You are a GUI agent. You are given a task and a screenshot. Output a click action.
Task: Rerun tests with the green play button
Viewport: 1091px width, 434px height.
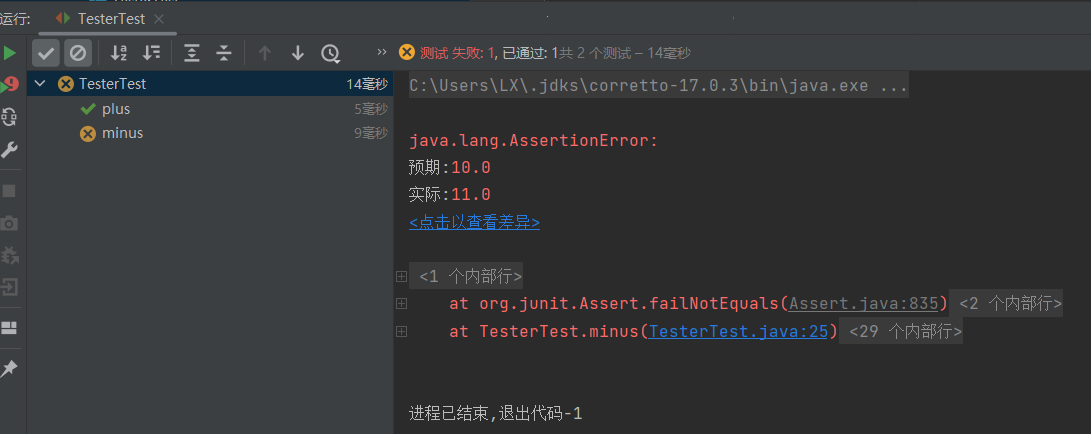(x=9, y=52)
